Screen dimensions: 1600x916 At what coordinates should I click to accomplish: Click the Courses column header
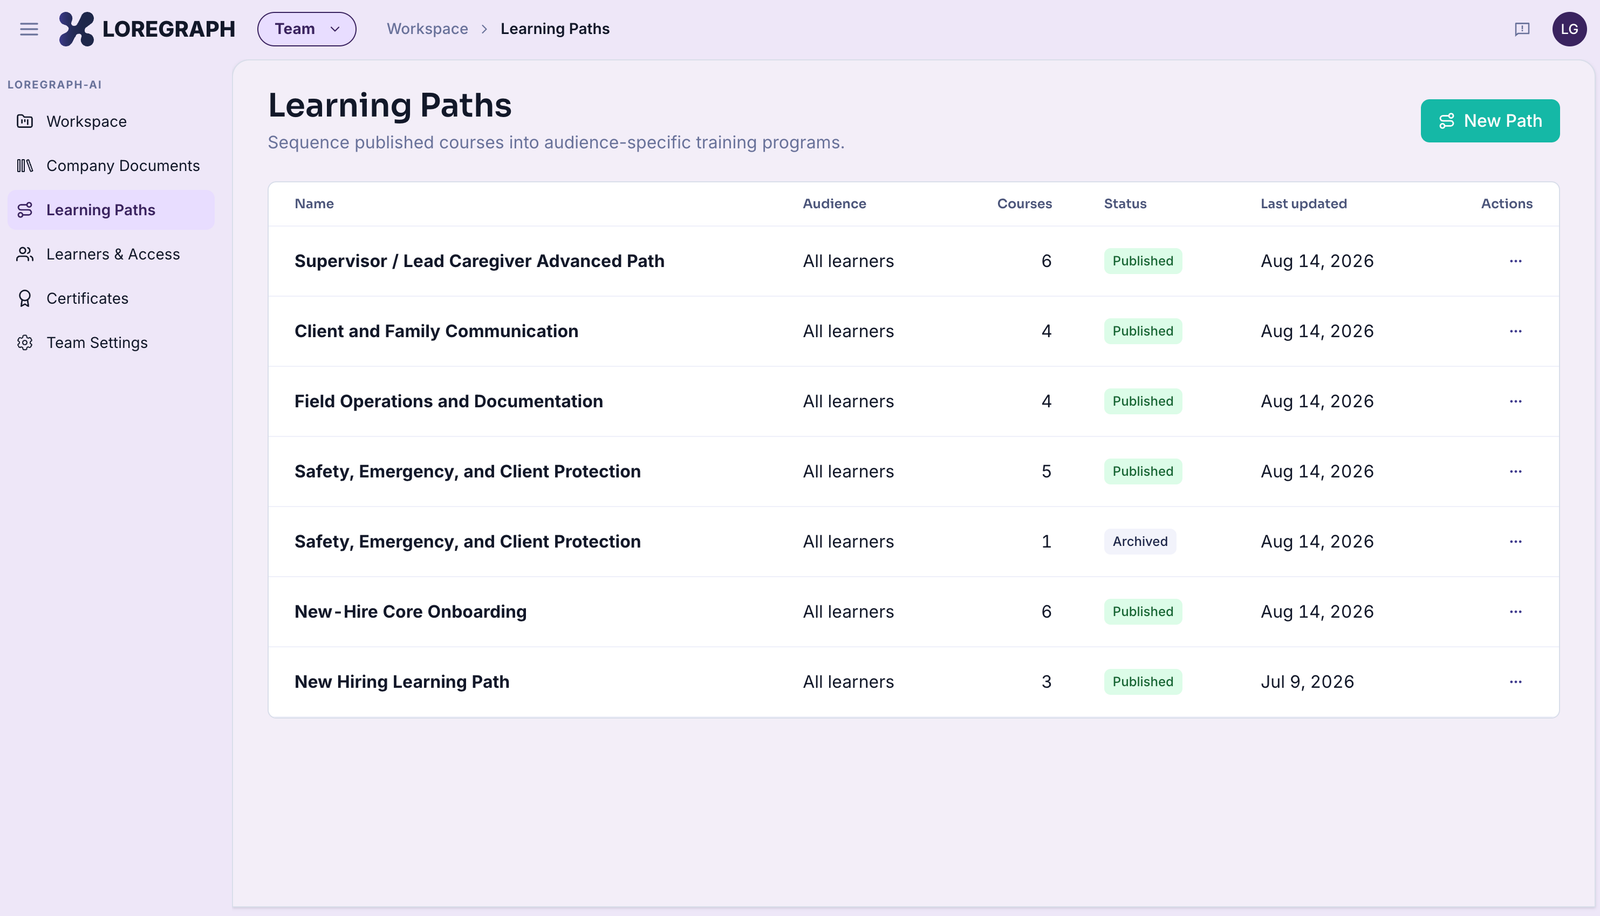coord(1024,203)
